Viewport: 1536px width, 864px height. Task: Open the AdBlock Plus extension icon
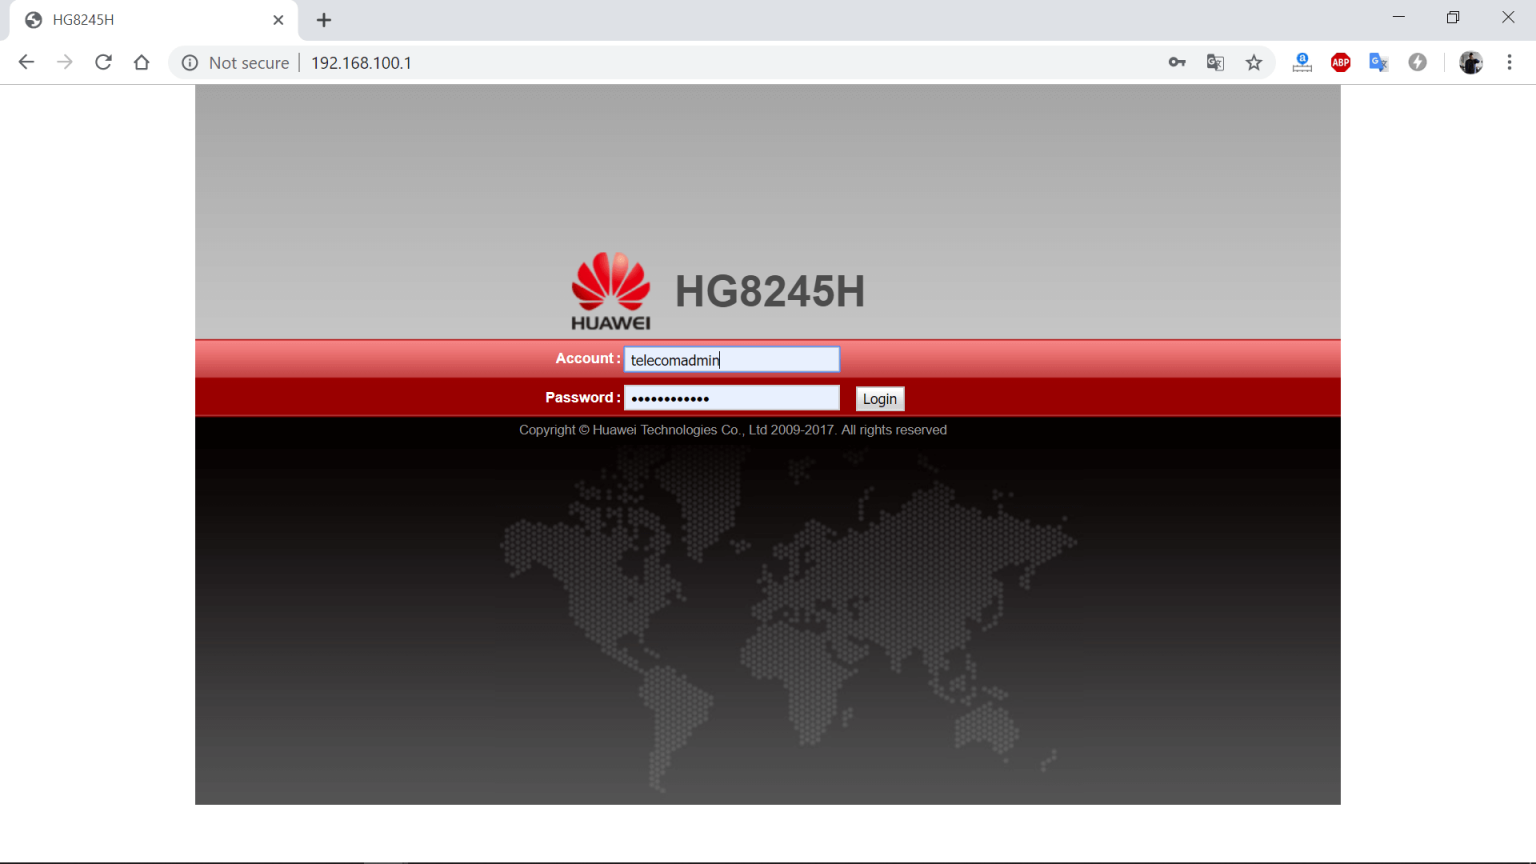tap(1341, 63)
